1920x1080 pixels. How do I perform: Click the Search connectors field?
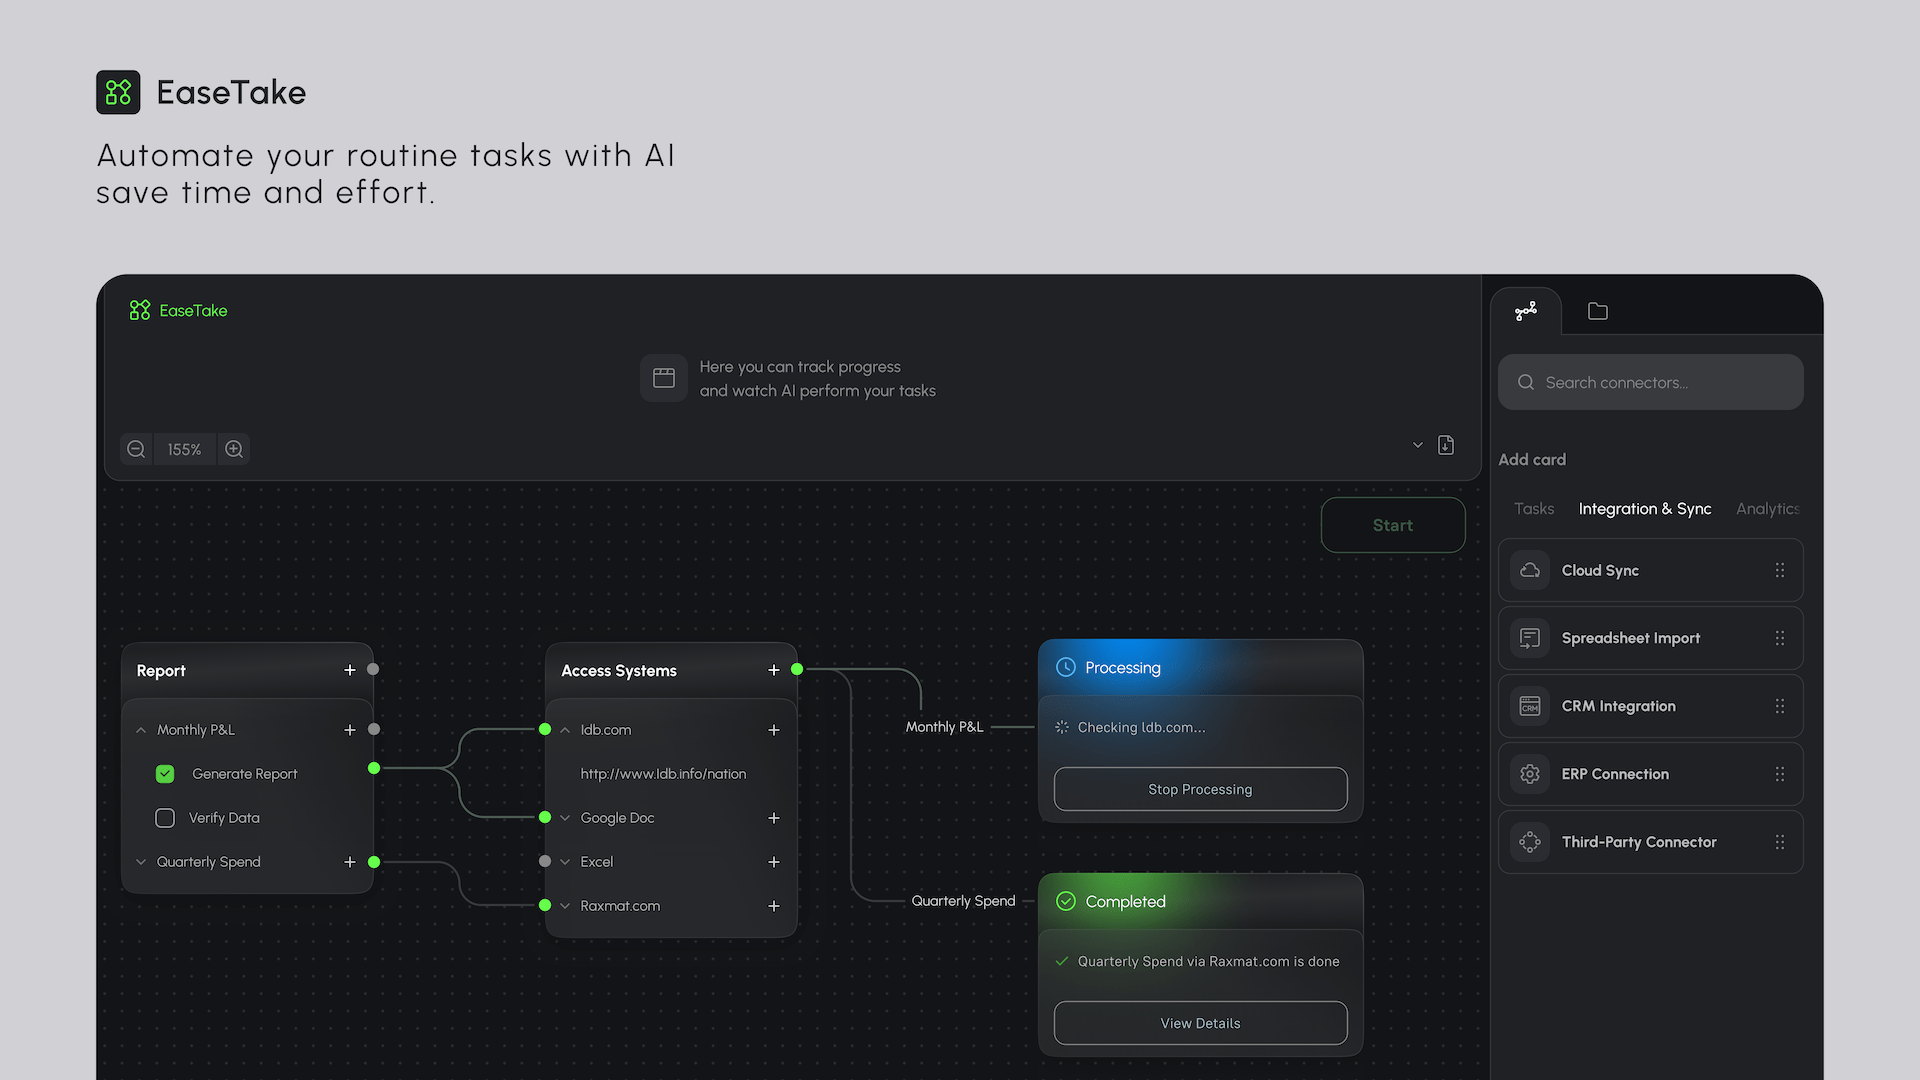tap(1650, 382)
